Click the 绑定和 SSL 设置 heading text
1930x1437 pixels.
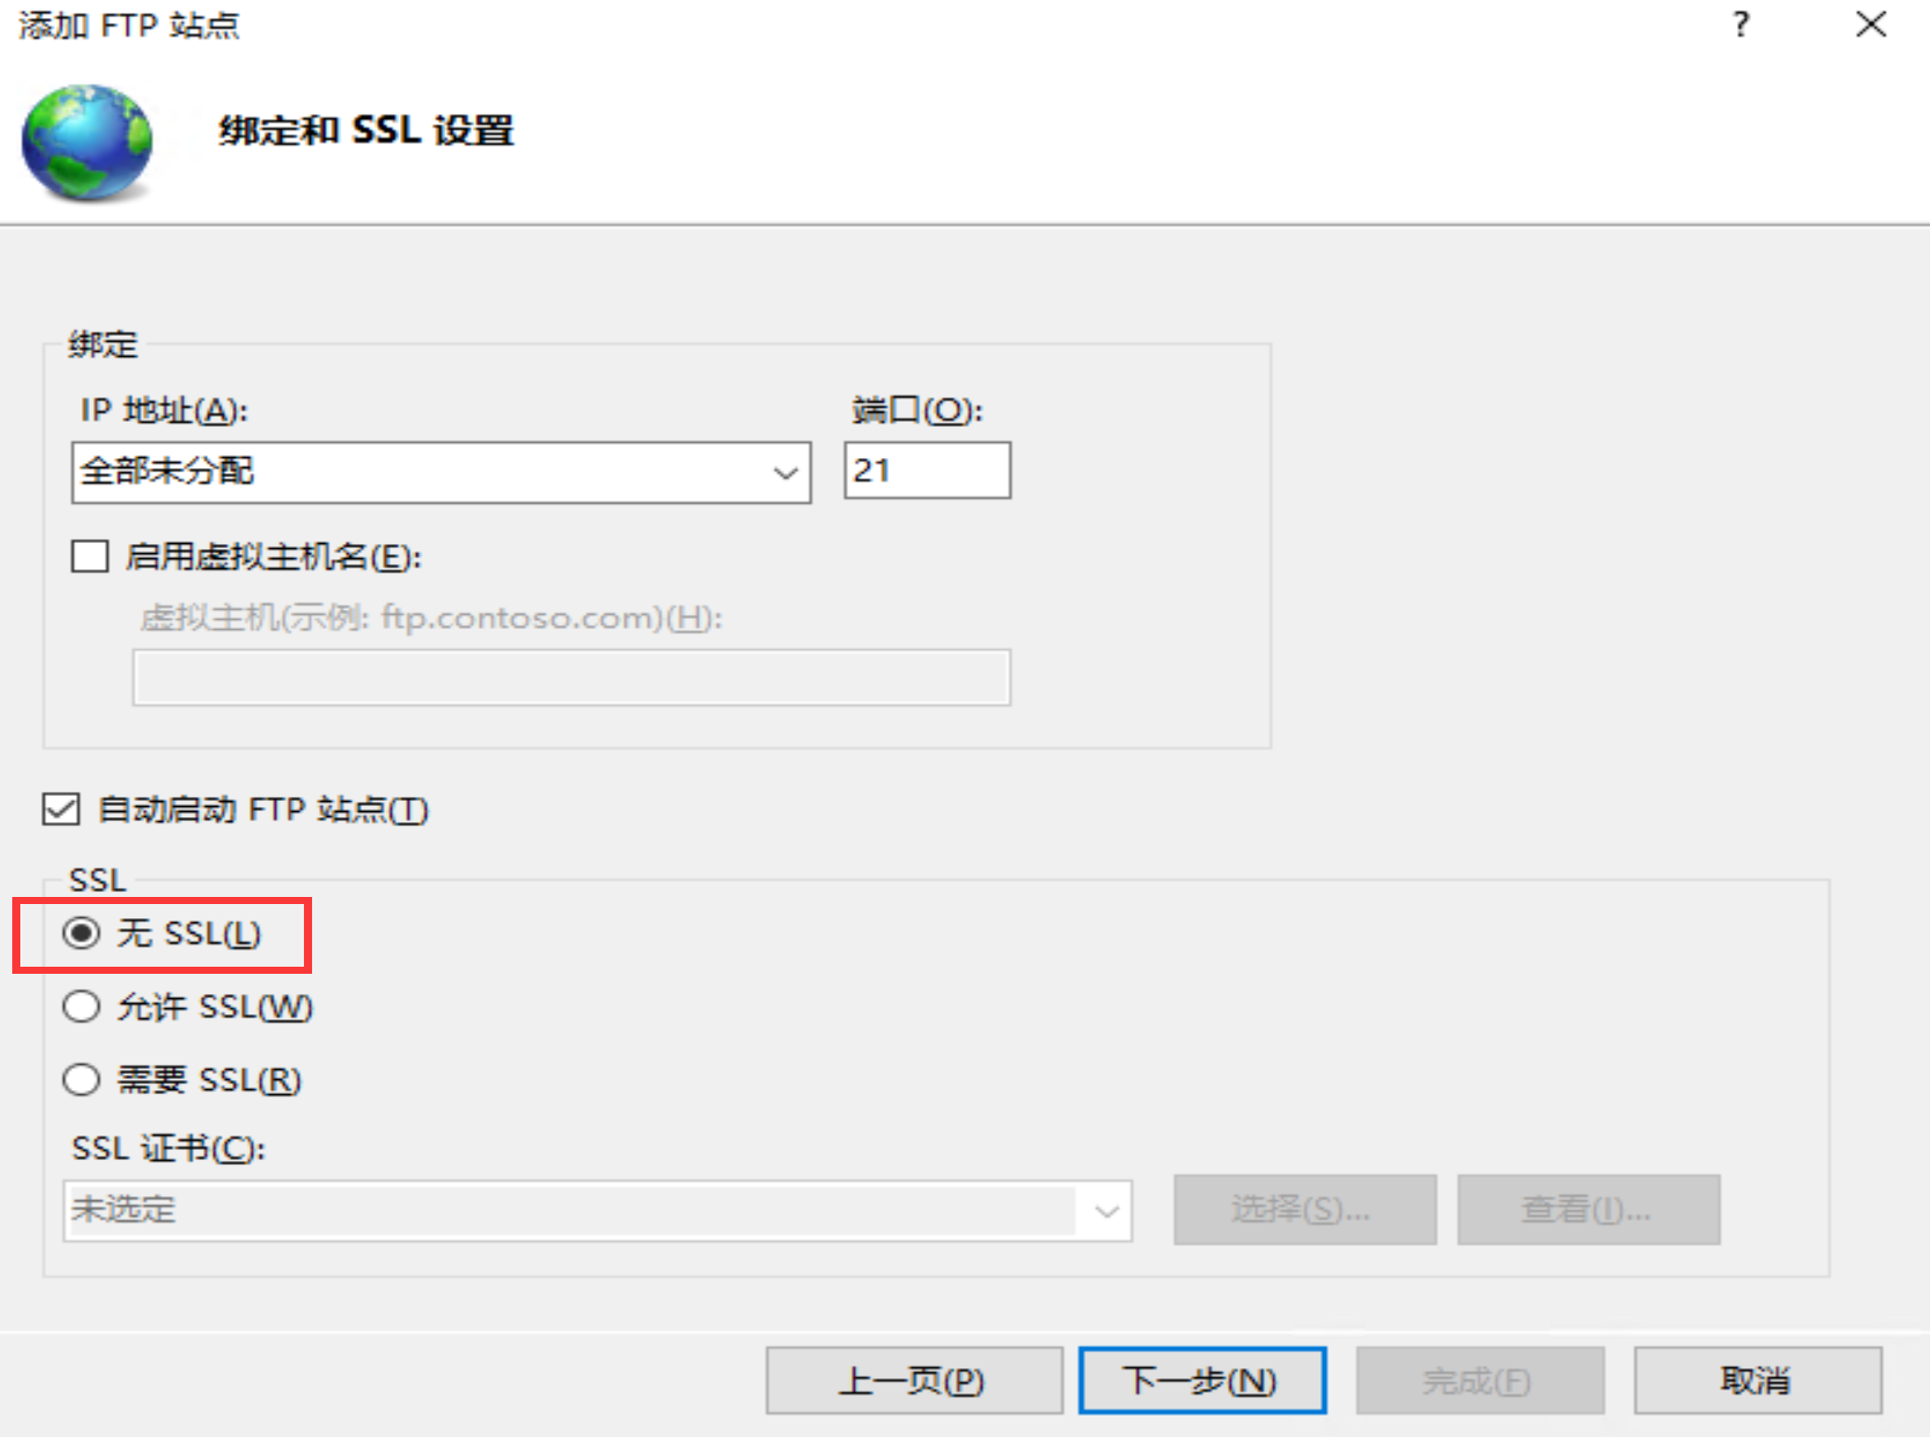pos(366,130)
